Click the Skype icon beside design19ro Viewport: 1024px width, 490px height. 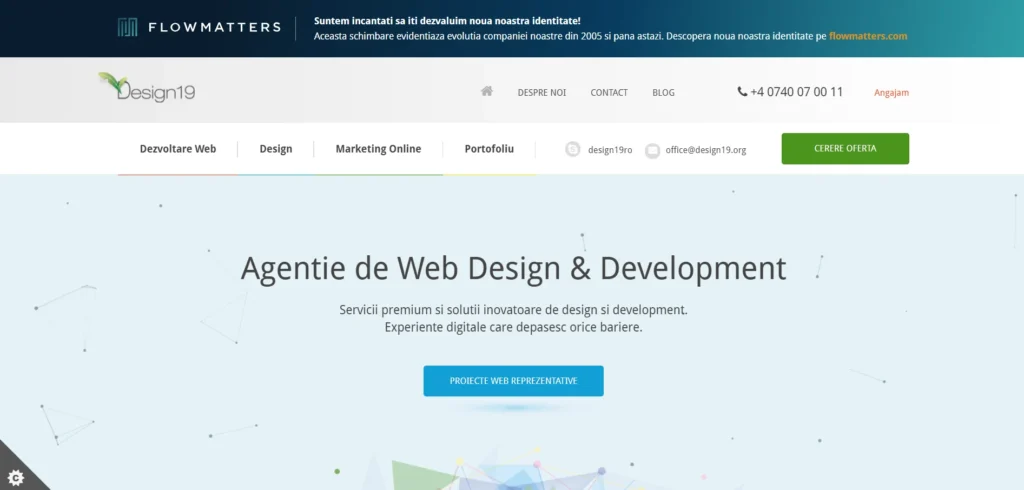[573, 150]
